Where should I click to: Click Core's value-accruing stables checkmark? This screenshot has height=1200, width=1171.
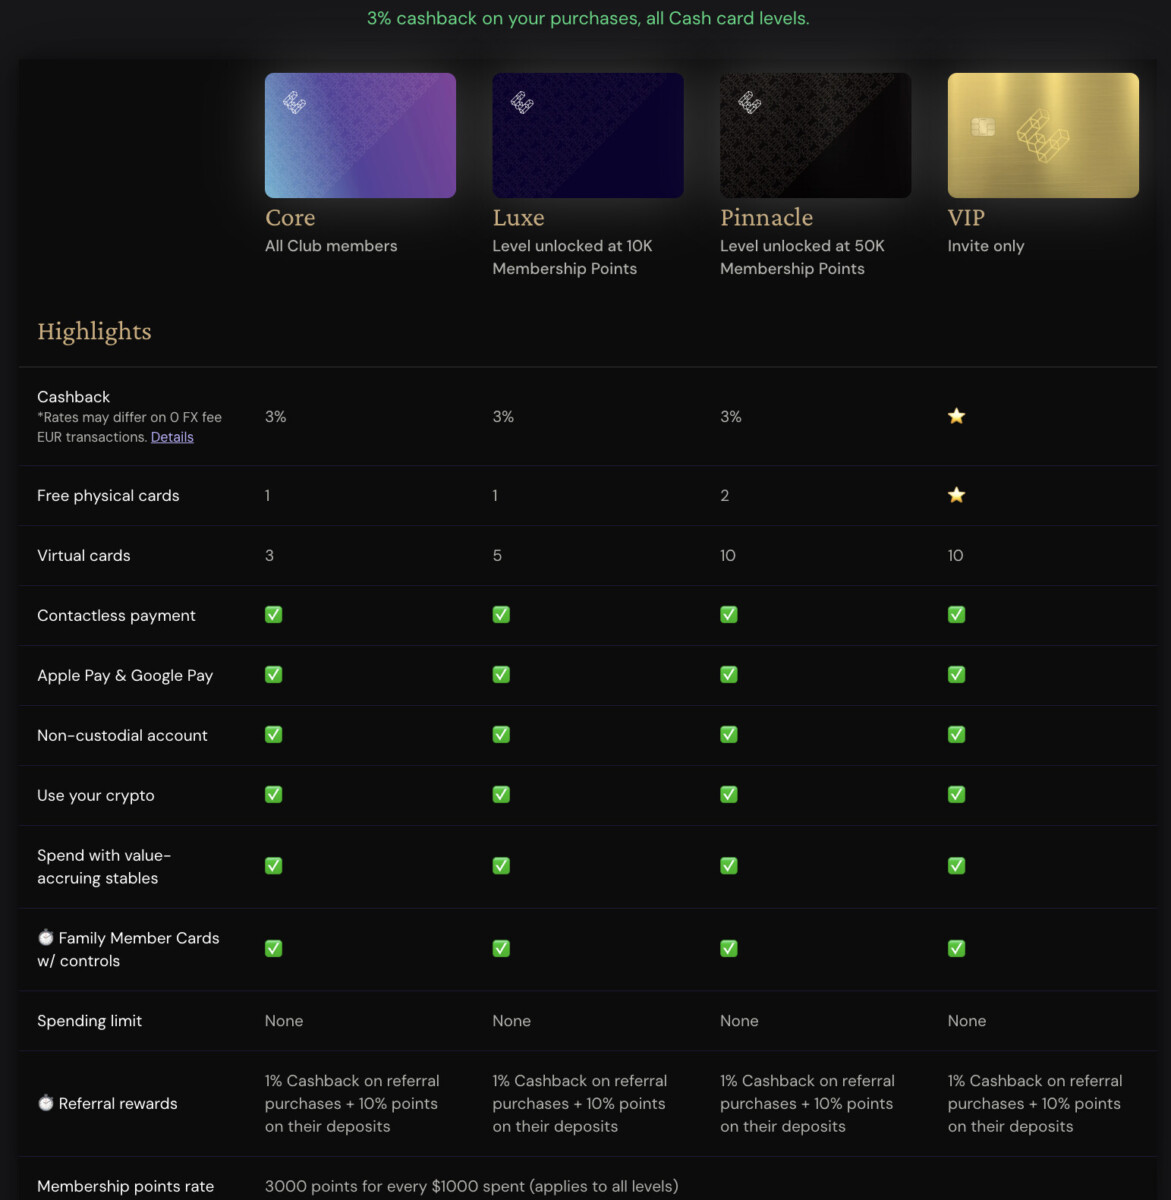(x=274, y=866)
